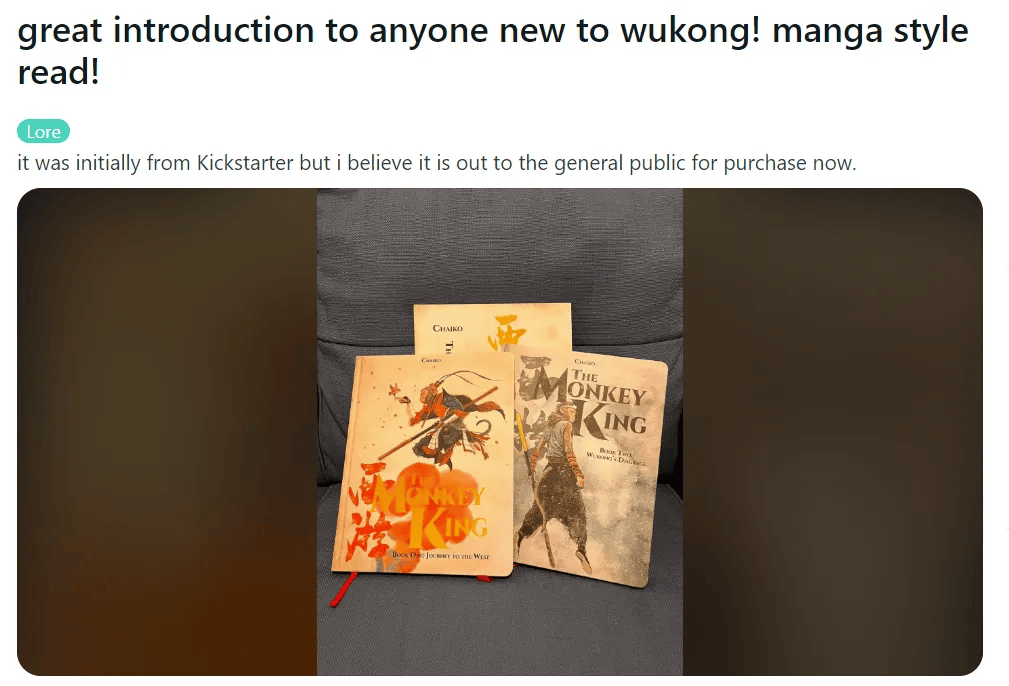Click the Lore flair tag
This screenshot has height=686, width=1009.
pyautogui.click(x=43, y=131)
